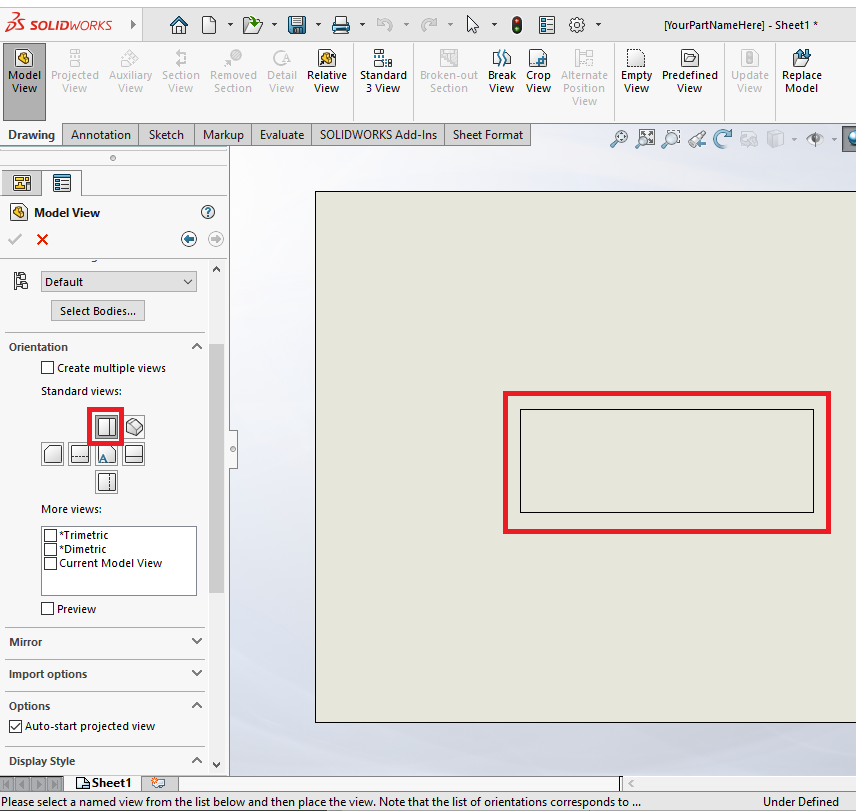Screen dimensions: 856x811
Task: Select the Empty View tool
Action: [636, 70]
